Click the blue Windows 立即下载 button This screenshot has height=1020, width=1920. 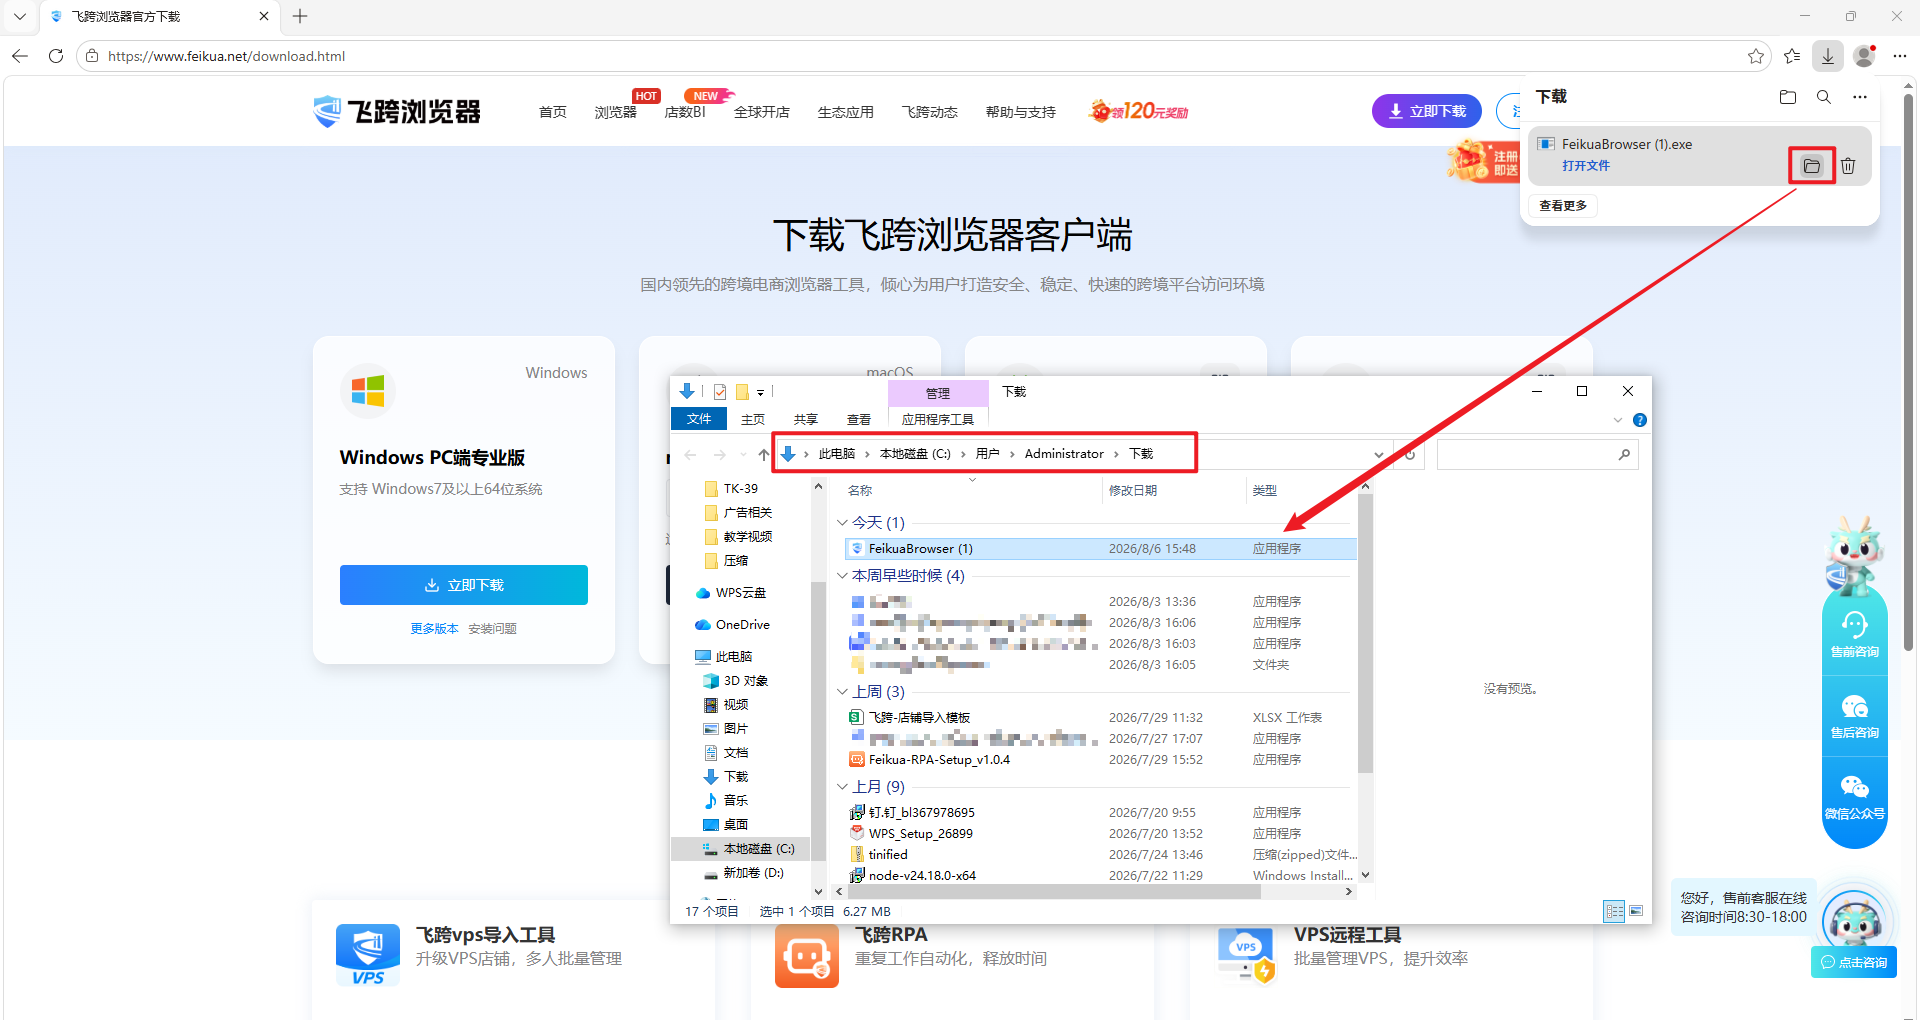click(464, 585)
